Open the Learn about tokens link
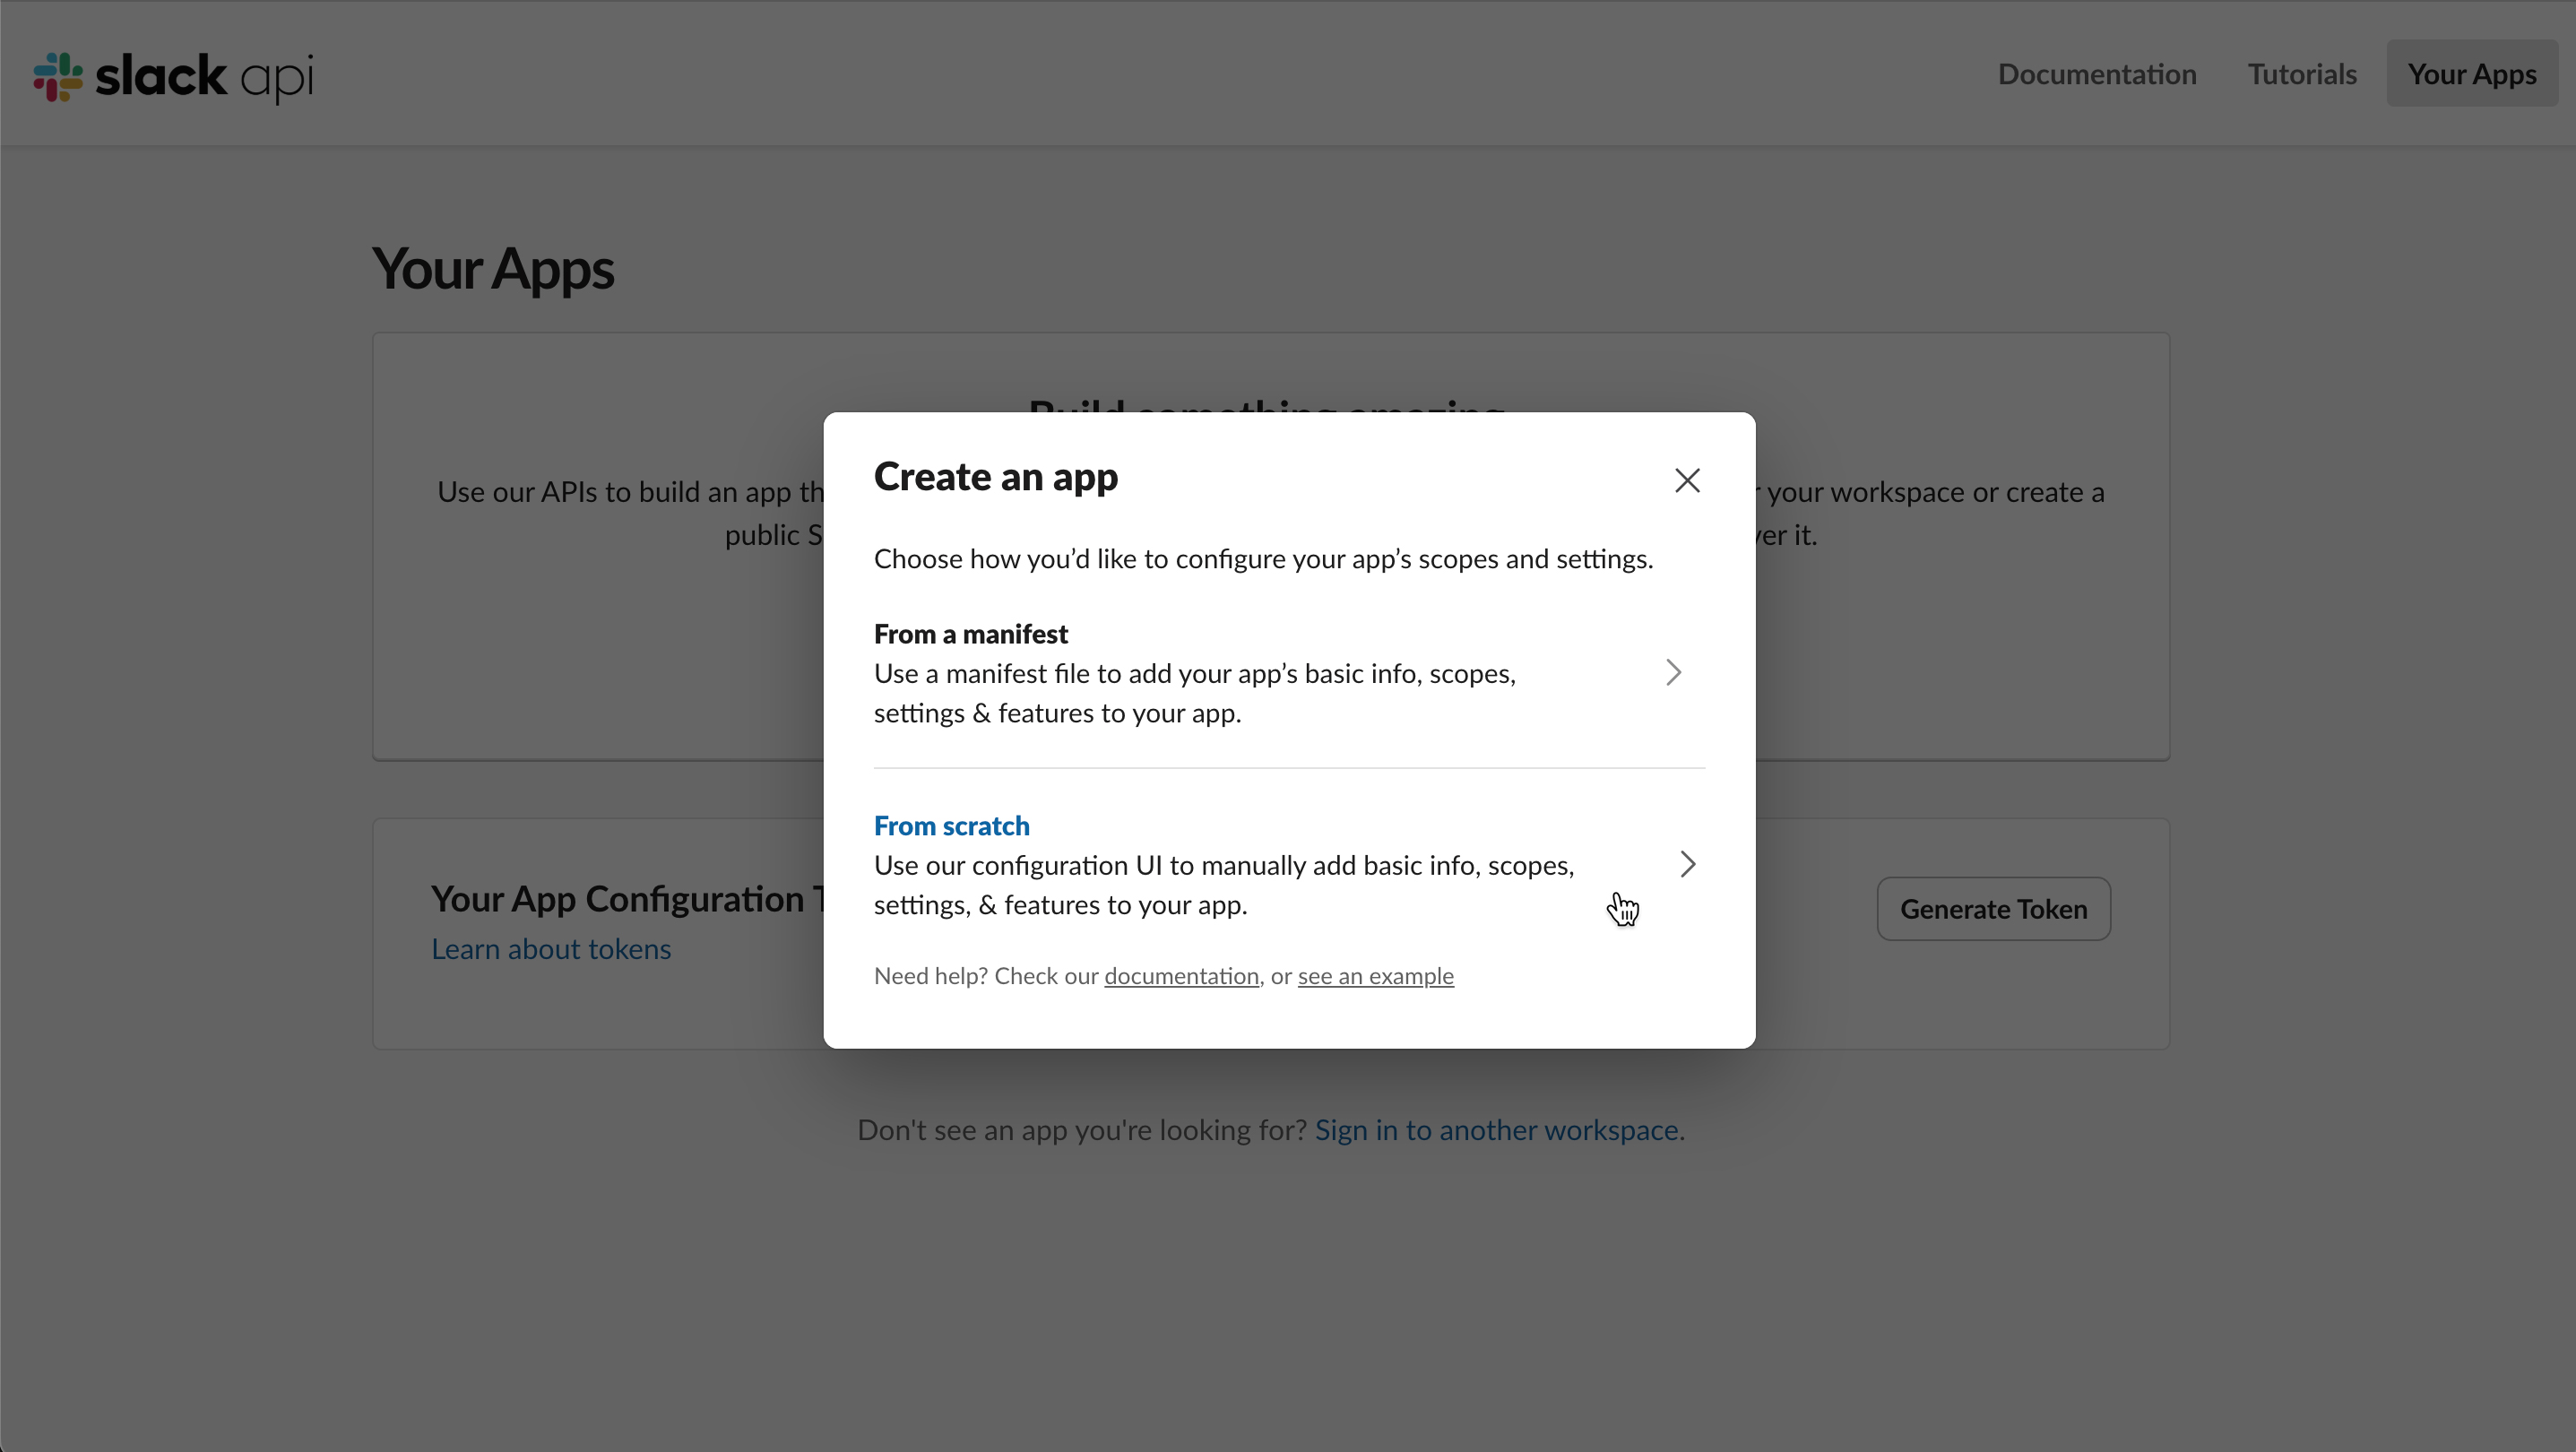This screenshot has width=2576, height=1452. pos(551,949)
